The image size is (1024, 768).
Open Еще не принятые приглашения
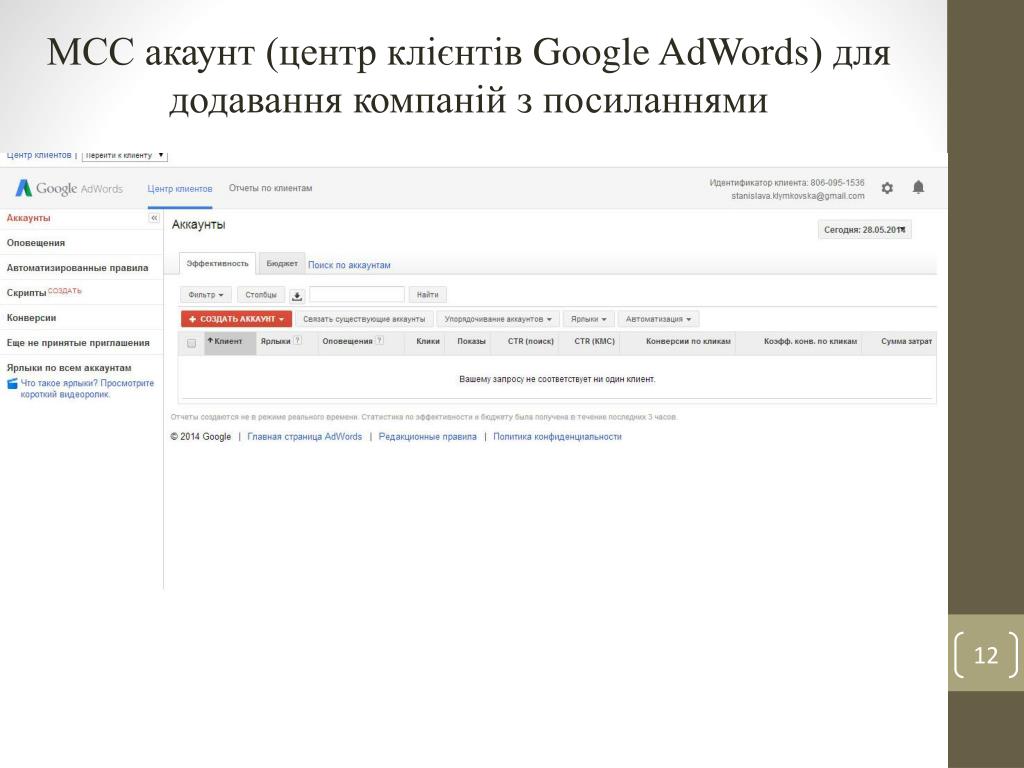[78, 343]
